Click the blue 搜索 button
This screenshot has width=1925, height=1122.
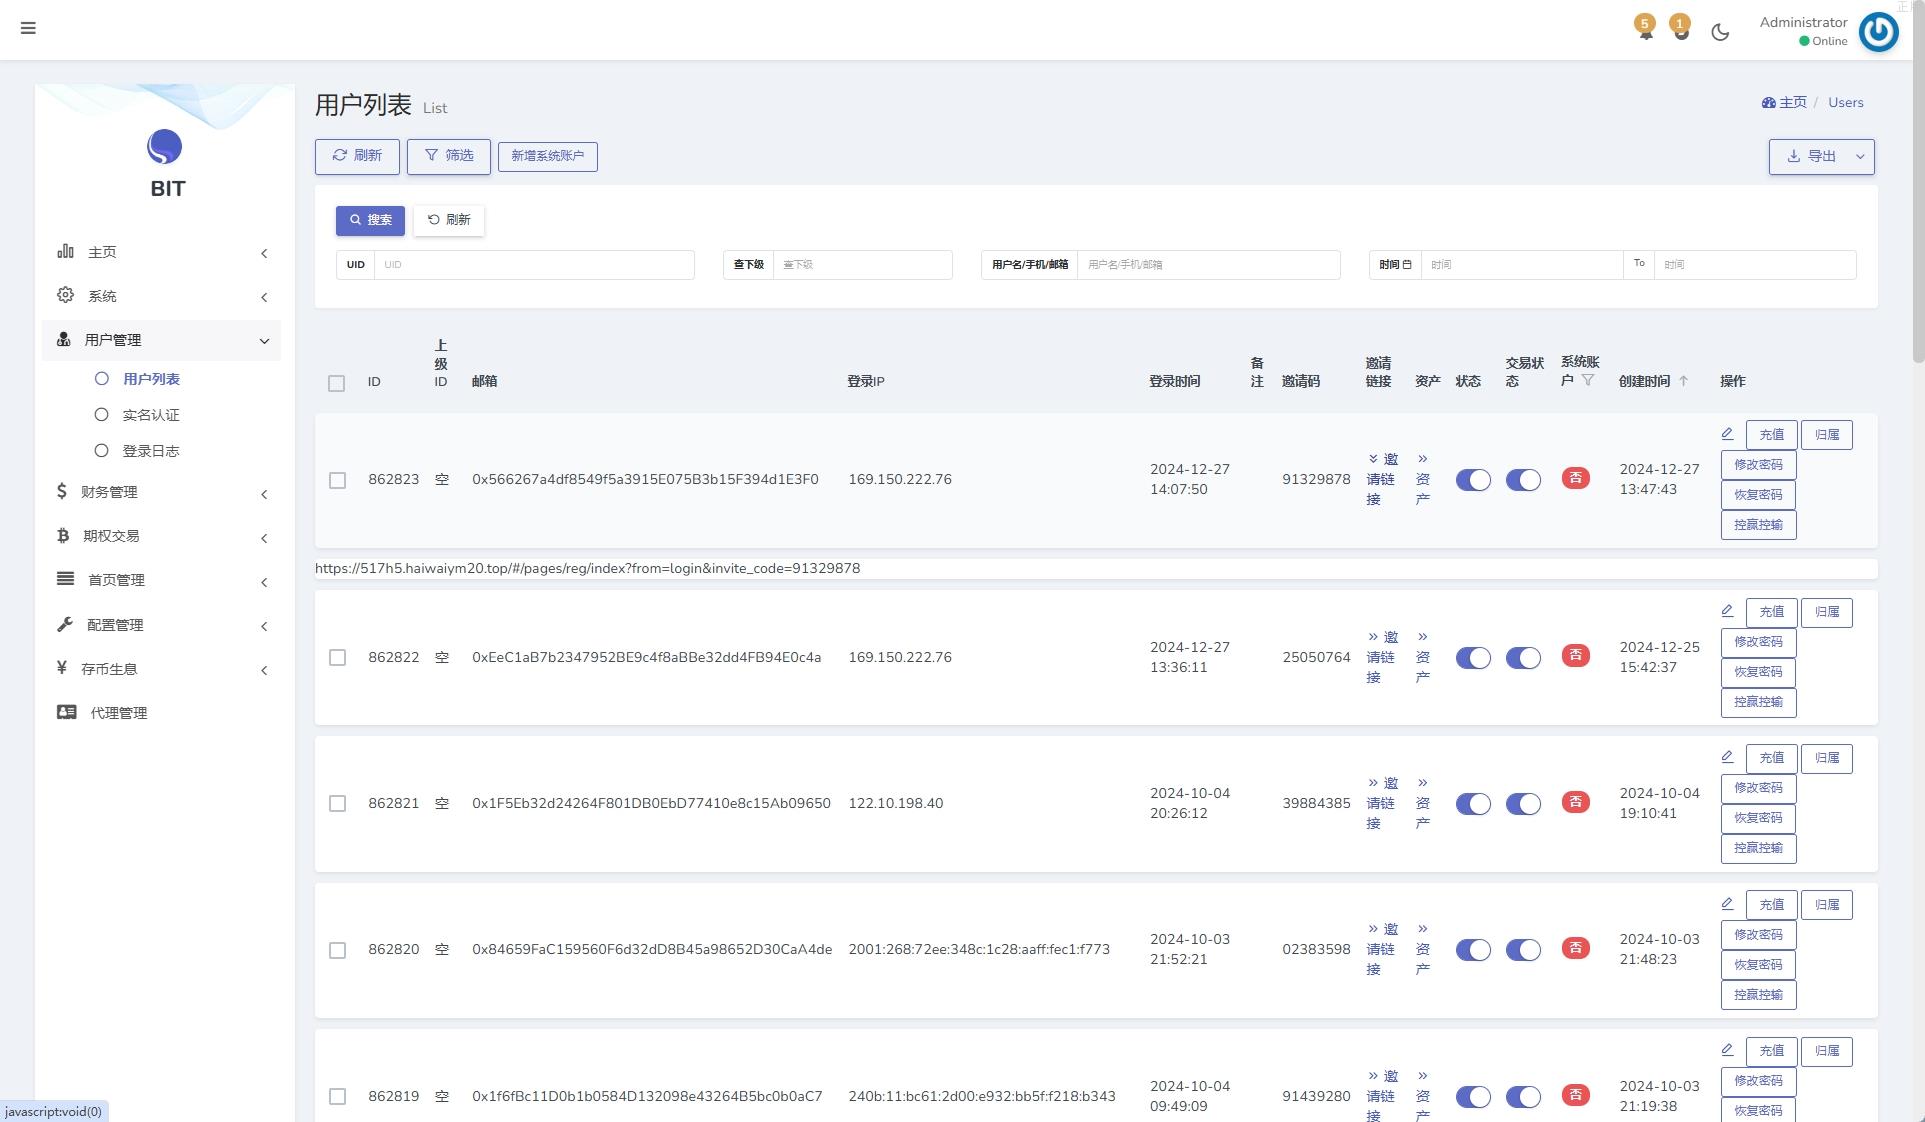pos(370,220)
